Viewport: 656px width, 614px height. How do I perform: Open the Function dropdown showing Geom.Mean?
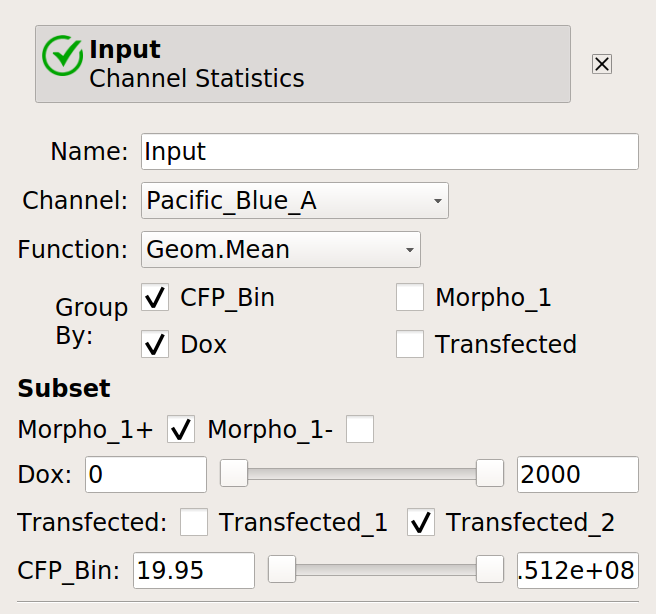pyautogui.click(x=281, y=249)
